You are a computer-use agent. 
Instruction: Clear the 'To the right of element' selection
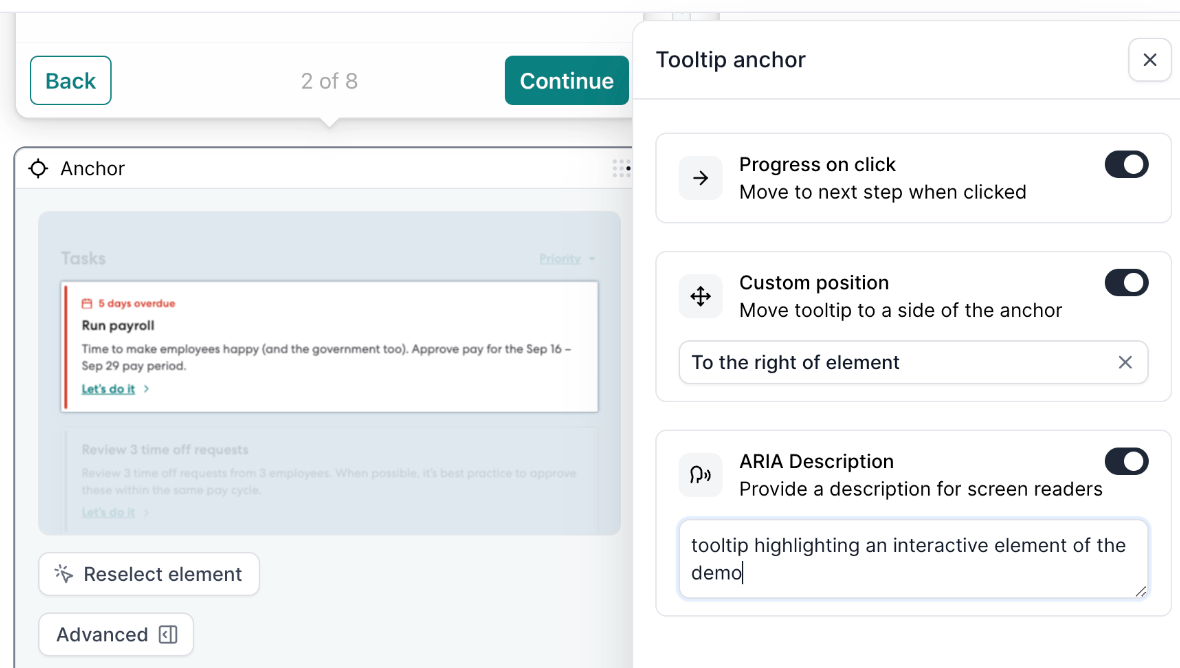(1125, 362)
